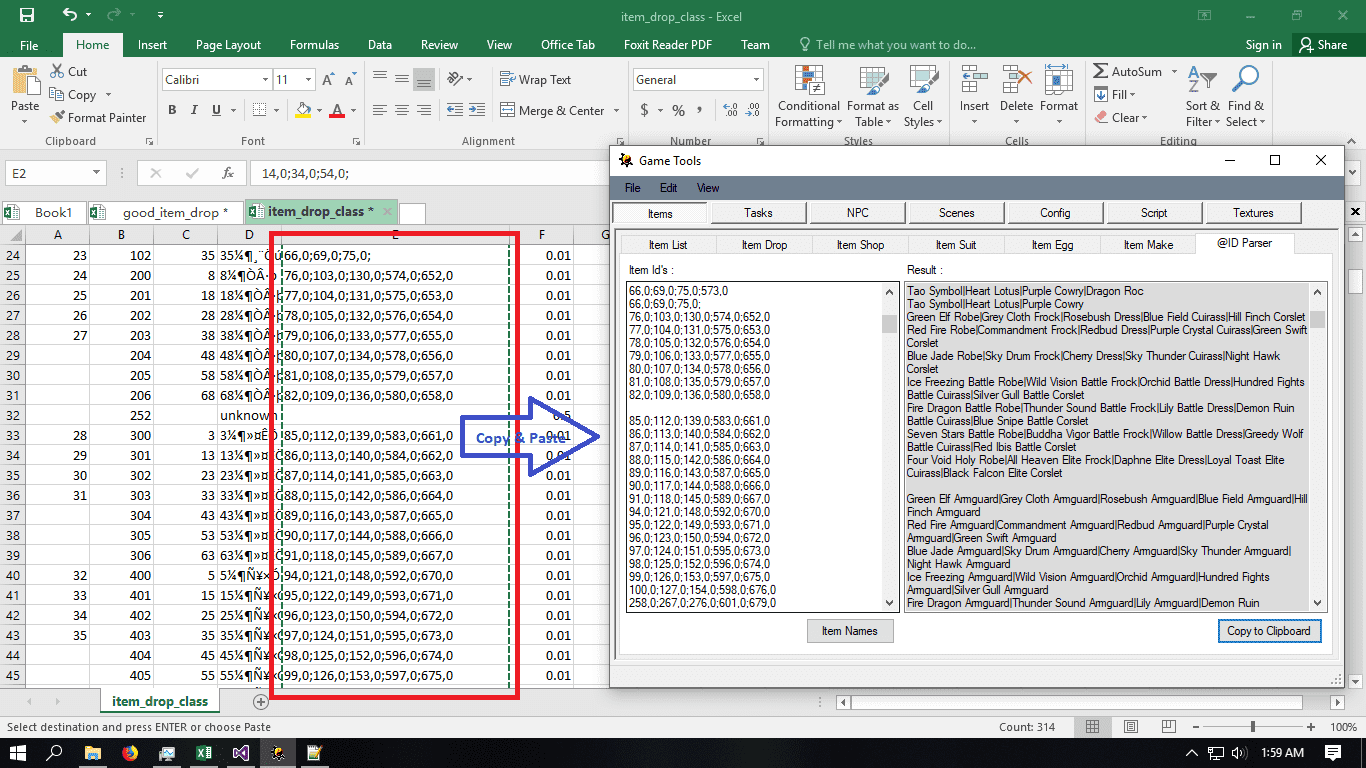Switch to good_item_drop workbook tab

click(x=164, y=212)
